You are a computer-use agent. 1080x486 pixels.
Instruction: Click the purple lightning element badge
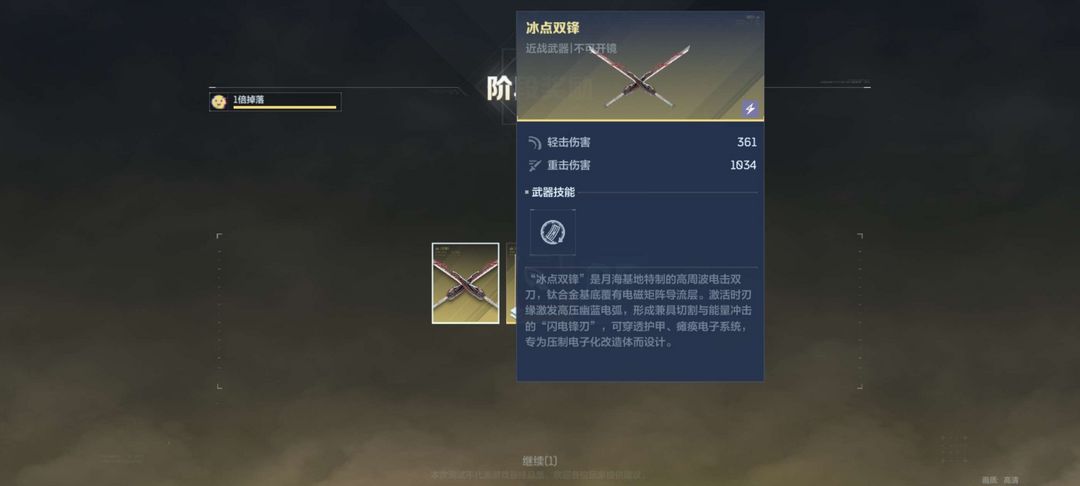(x=750, y=109)
